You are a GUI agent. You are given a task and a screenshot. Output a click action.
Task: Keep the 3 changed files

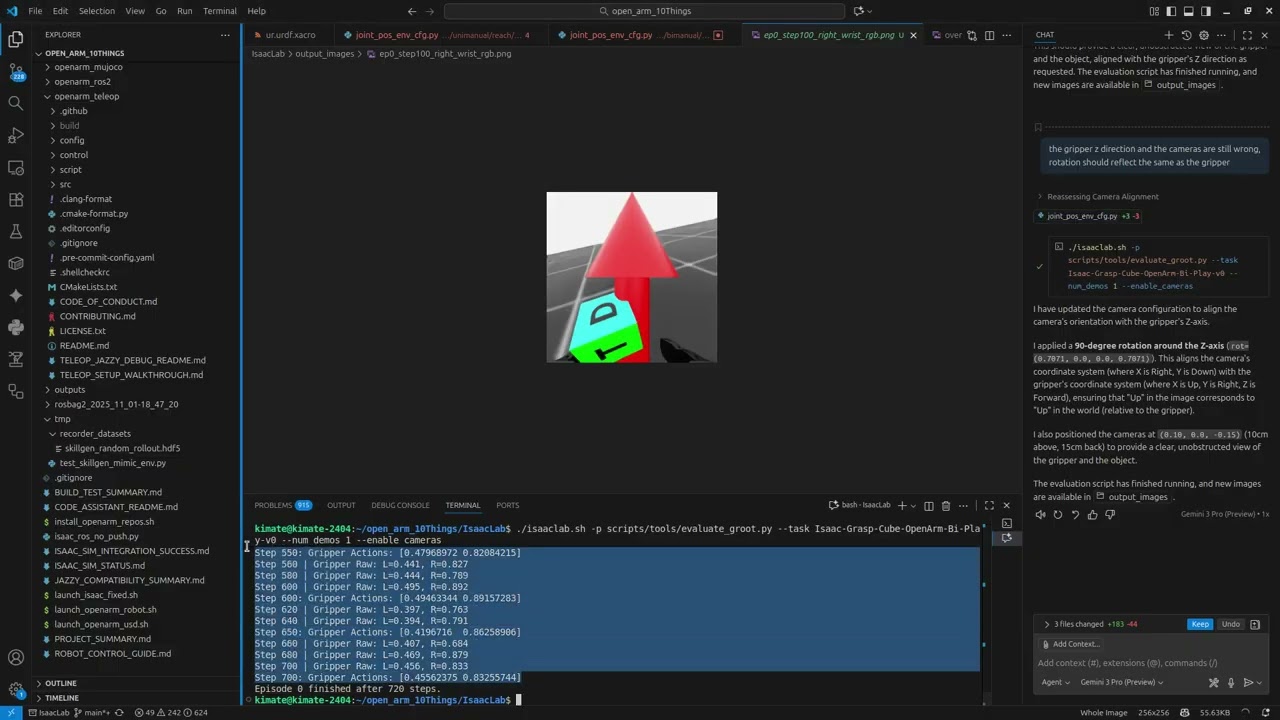(x=1200, y=624)
